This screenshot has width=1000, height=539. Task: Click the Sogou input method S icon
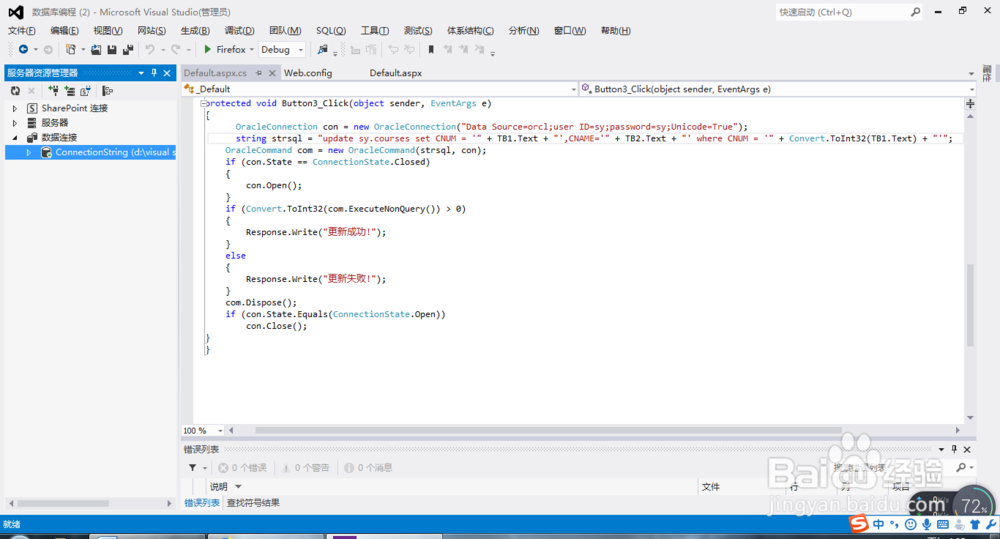coord(859,524)
